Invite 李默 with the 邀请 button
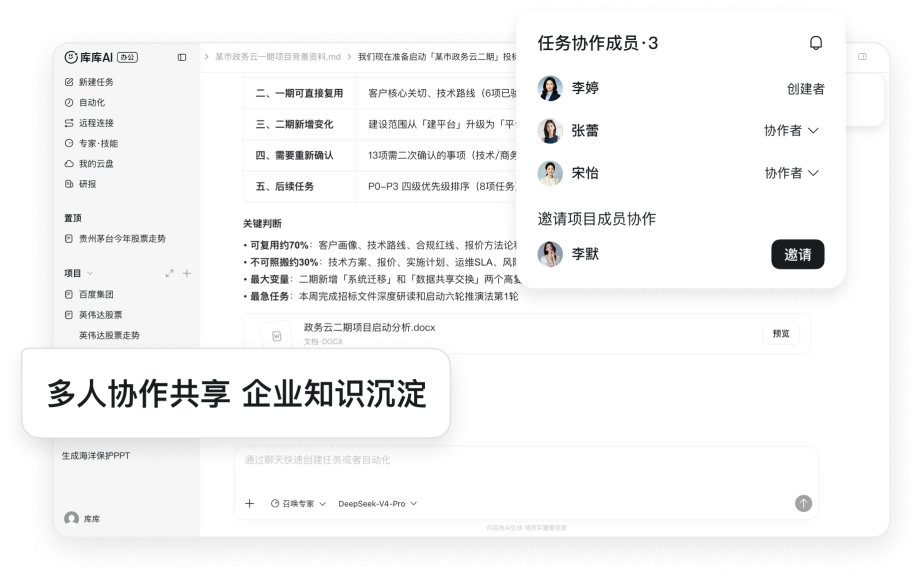 point(797,254)
